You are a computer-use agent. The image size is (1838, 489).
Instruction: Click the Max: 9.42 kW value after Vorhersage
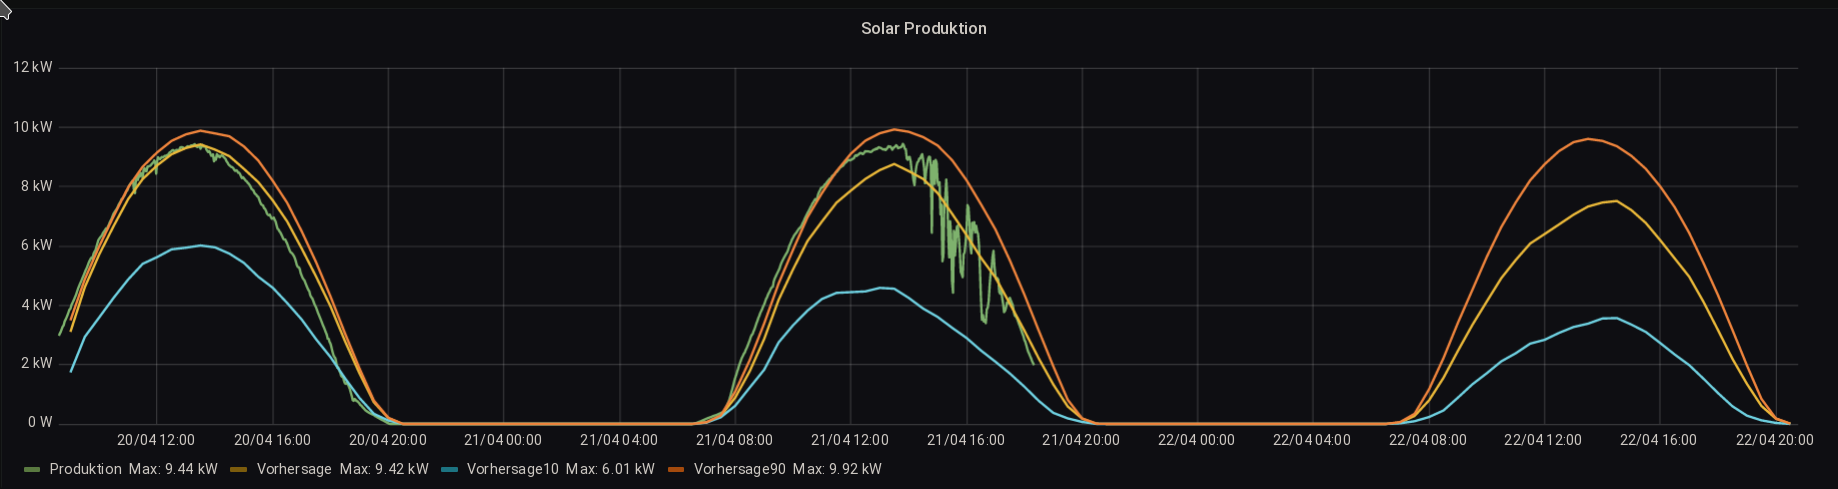(x=385, y=469)
